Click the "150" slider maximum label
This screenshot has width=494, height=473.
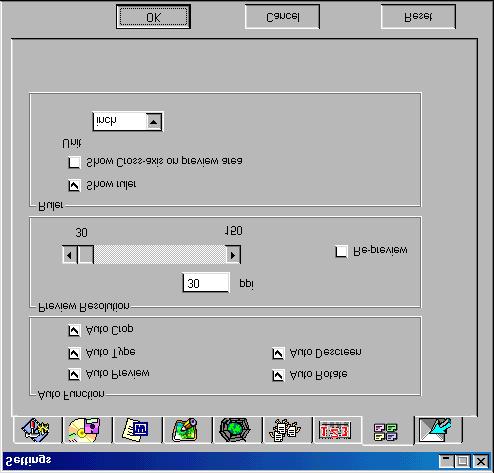[234, 231]
